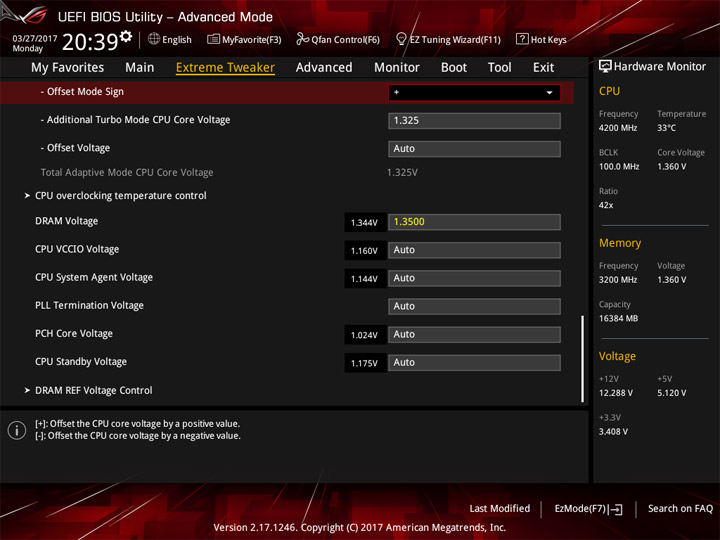
Task: Open the Boot tab
Action: pyautogui.click(x=454, y=68)
